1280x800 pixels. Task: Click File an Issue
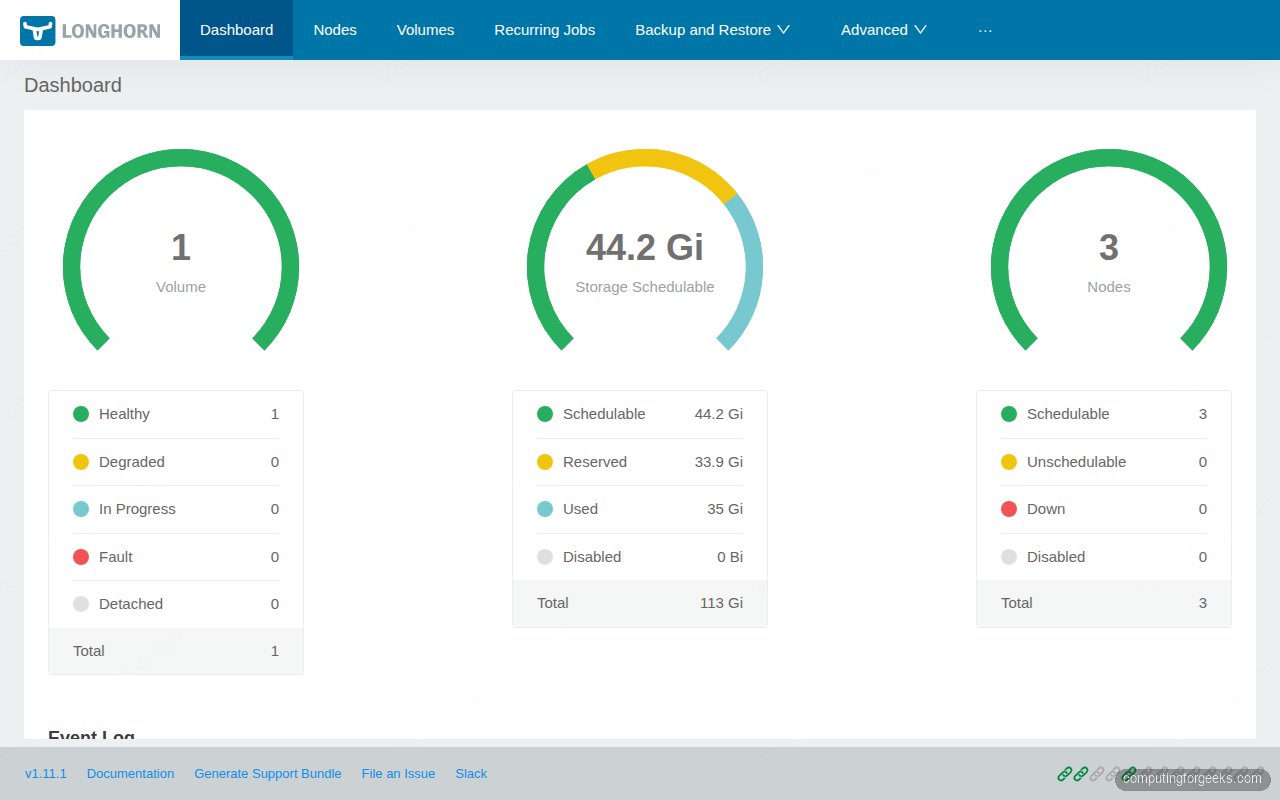click(x=398, y=773)
